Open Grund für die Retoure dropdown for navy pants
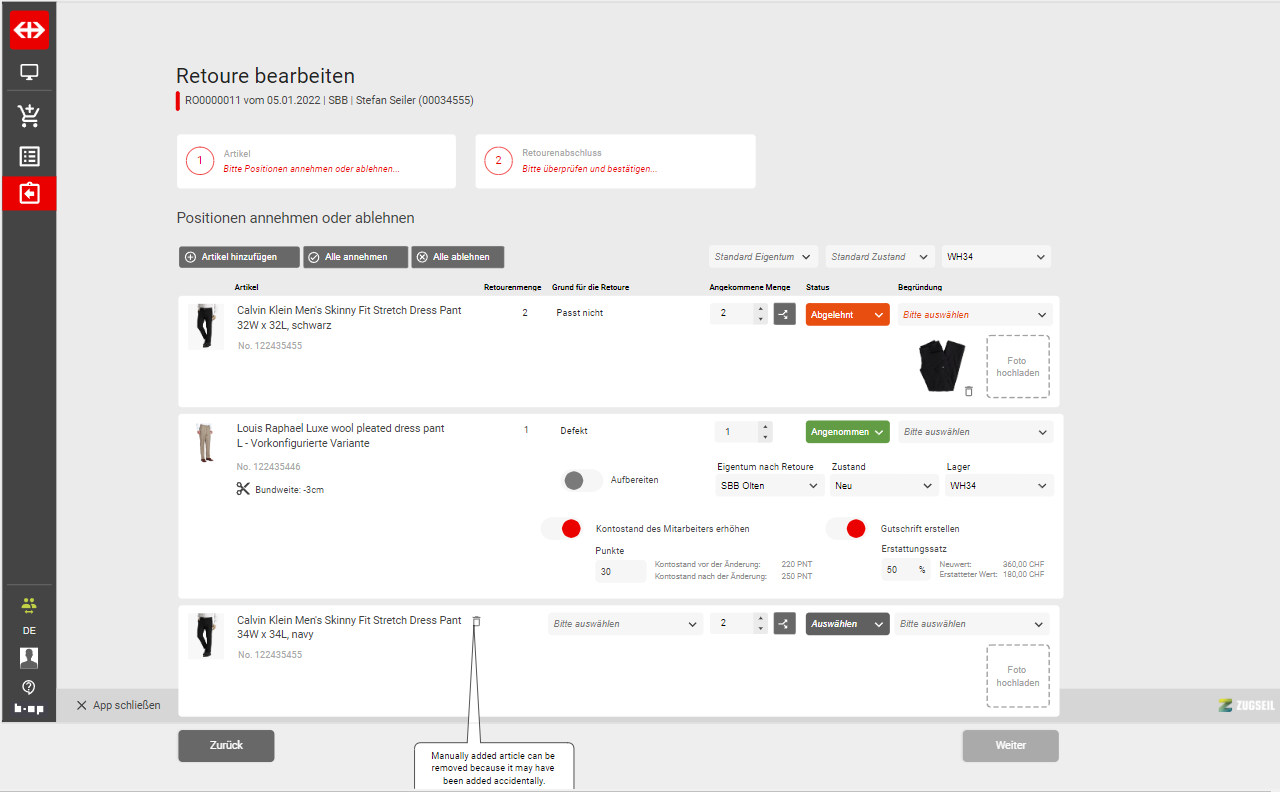The image size is (1280, 792). click(x=625, y=623)
